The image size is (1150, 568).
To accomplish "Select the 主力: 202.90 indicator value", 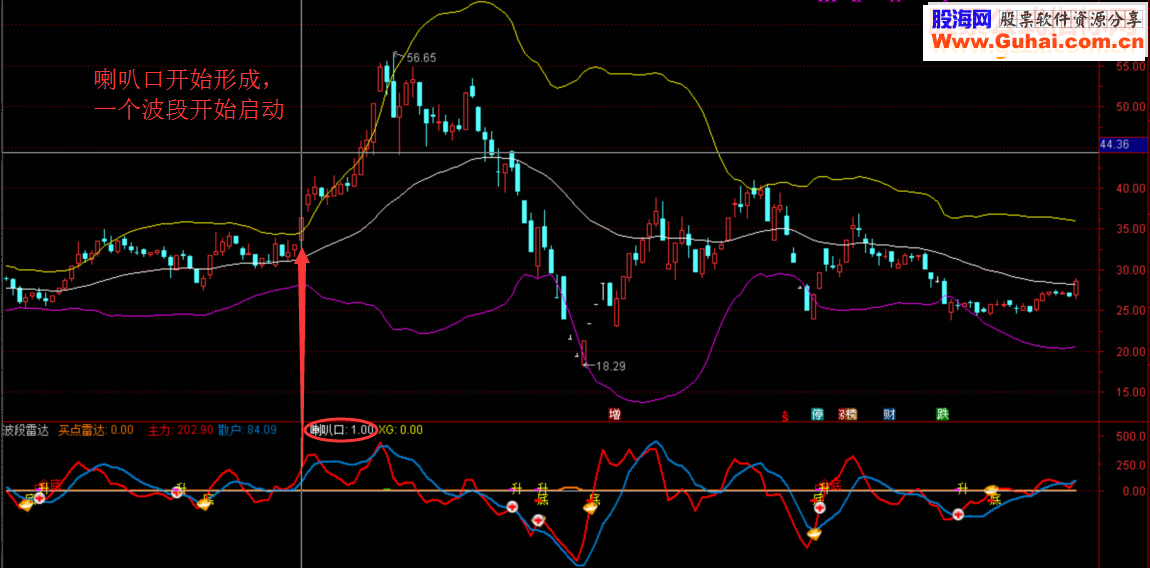I will [x=180, y=431].
